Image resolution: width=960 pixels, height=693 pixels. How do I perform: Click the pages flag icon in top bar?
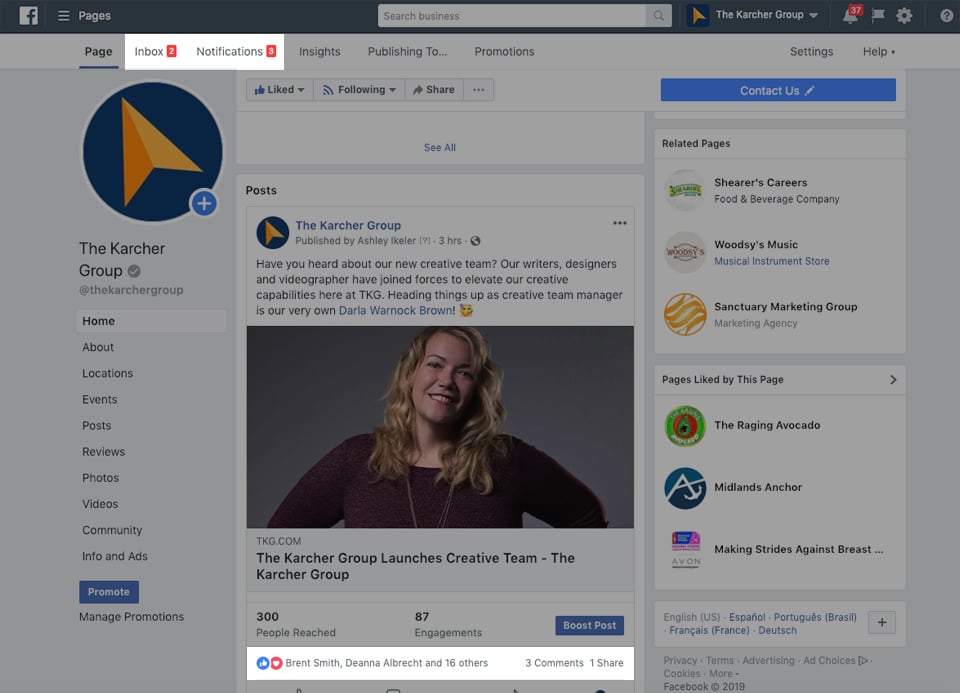click(x=880, y=15)
